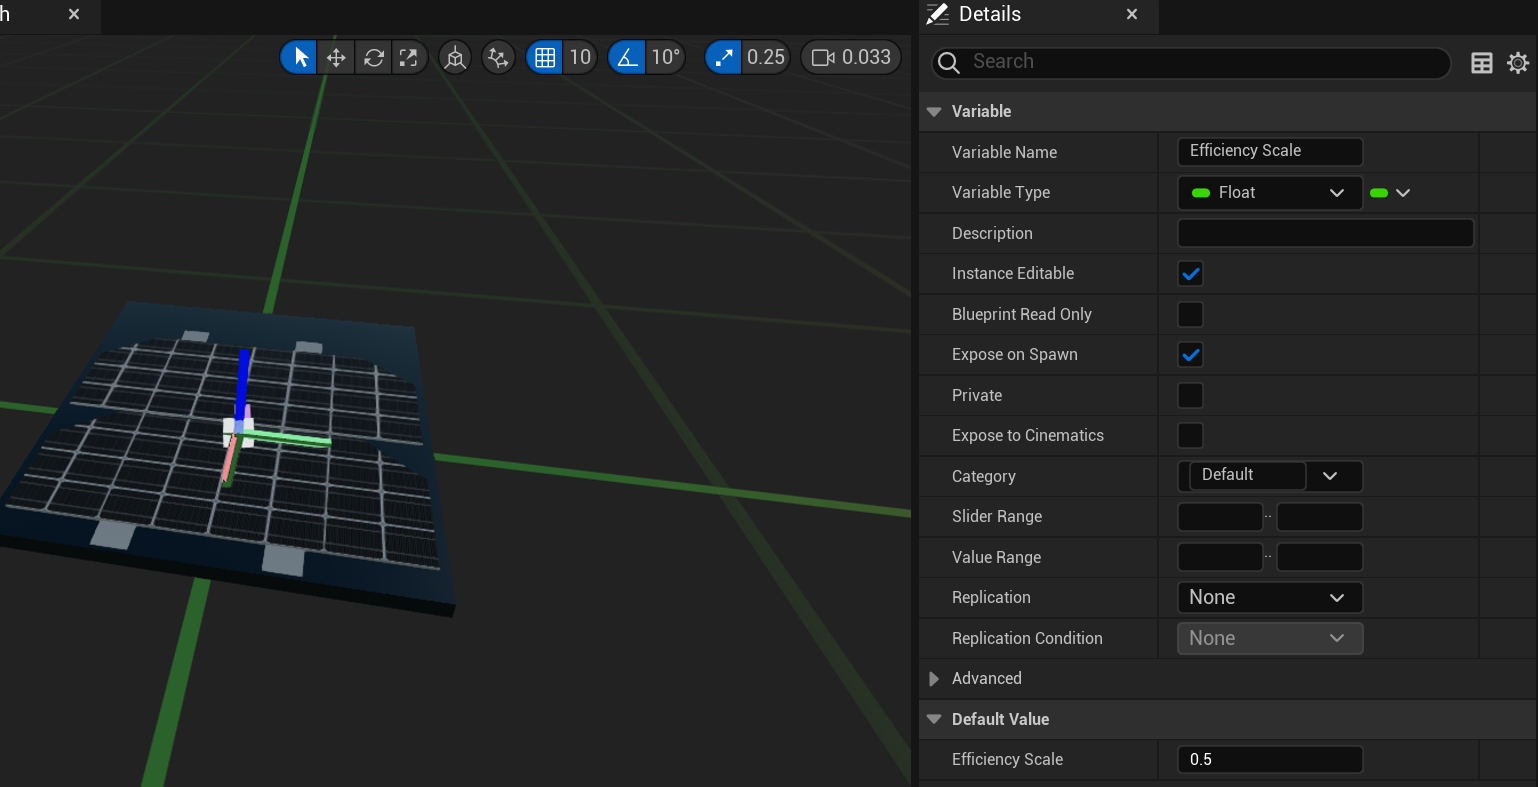Image resolution: width=1538 pixels, height=787 pixels.
Task: Disable Expose on Spawn checkbox
Action: point(1190,355)
